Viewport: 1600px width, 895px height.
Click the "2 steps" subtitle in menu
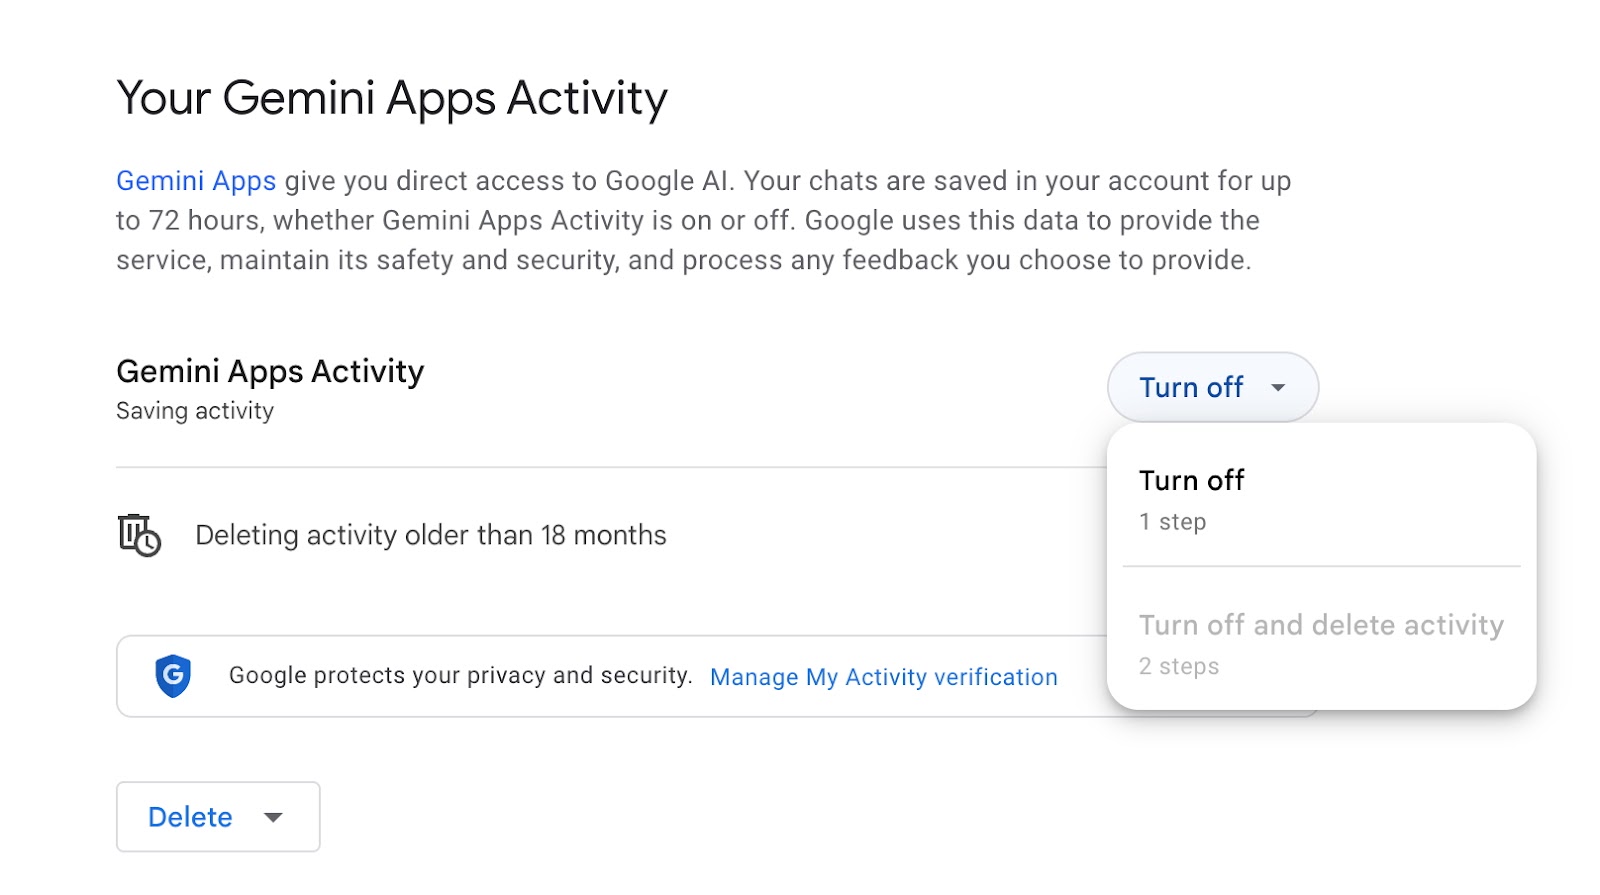(1179, 667)
